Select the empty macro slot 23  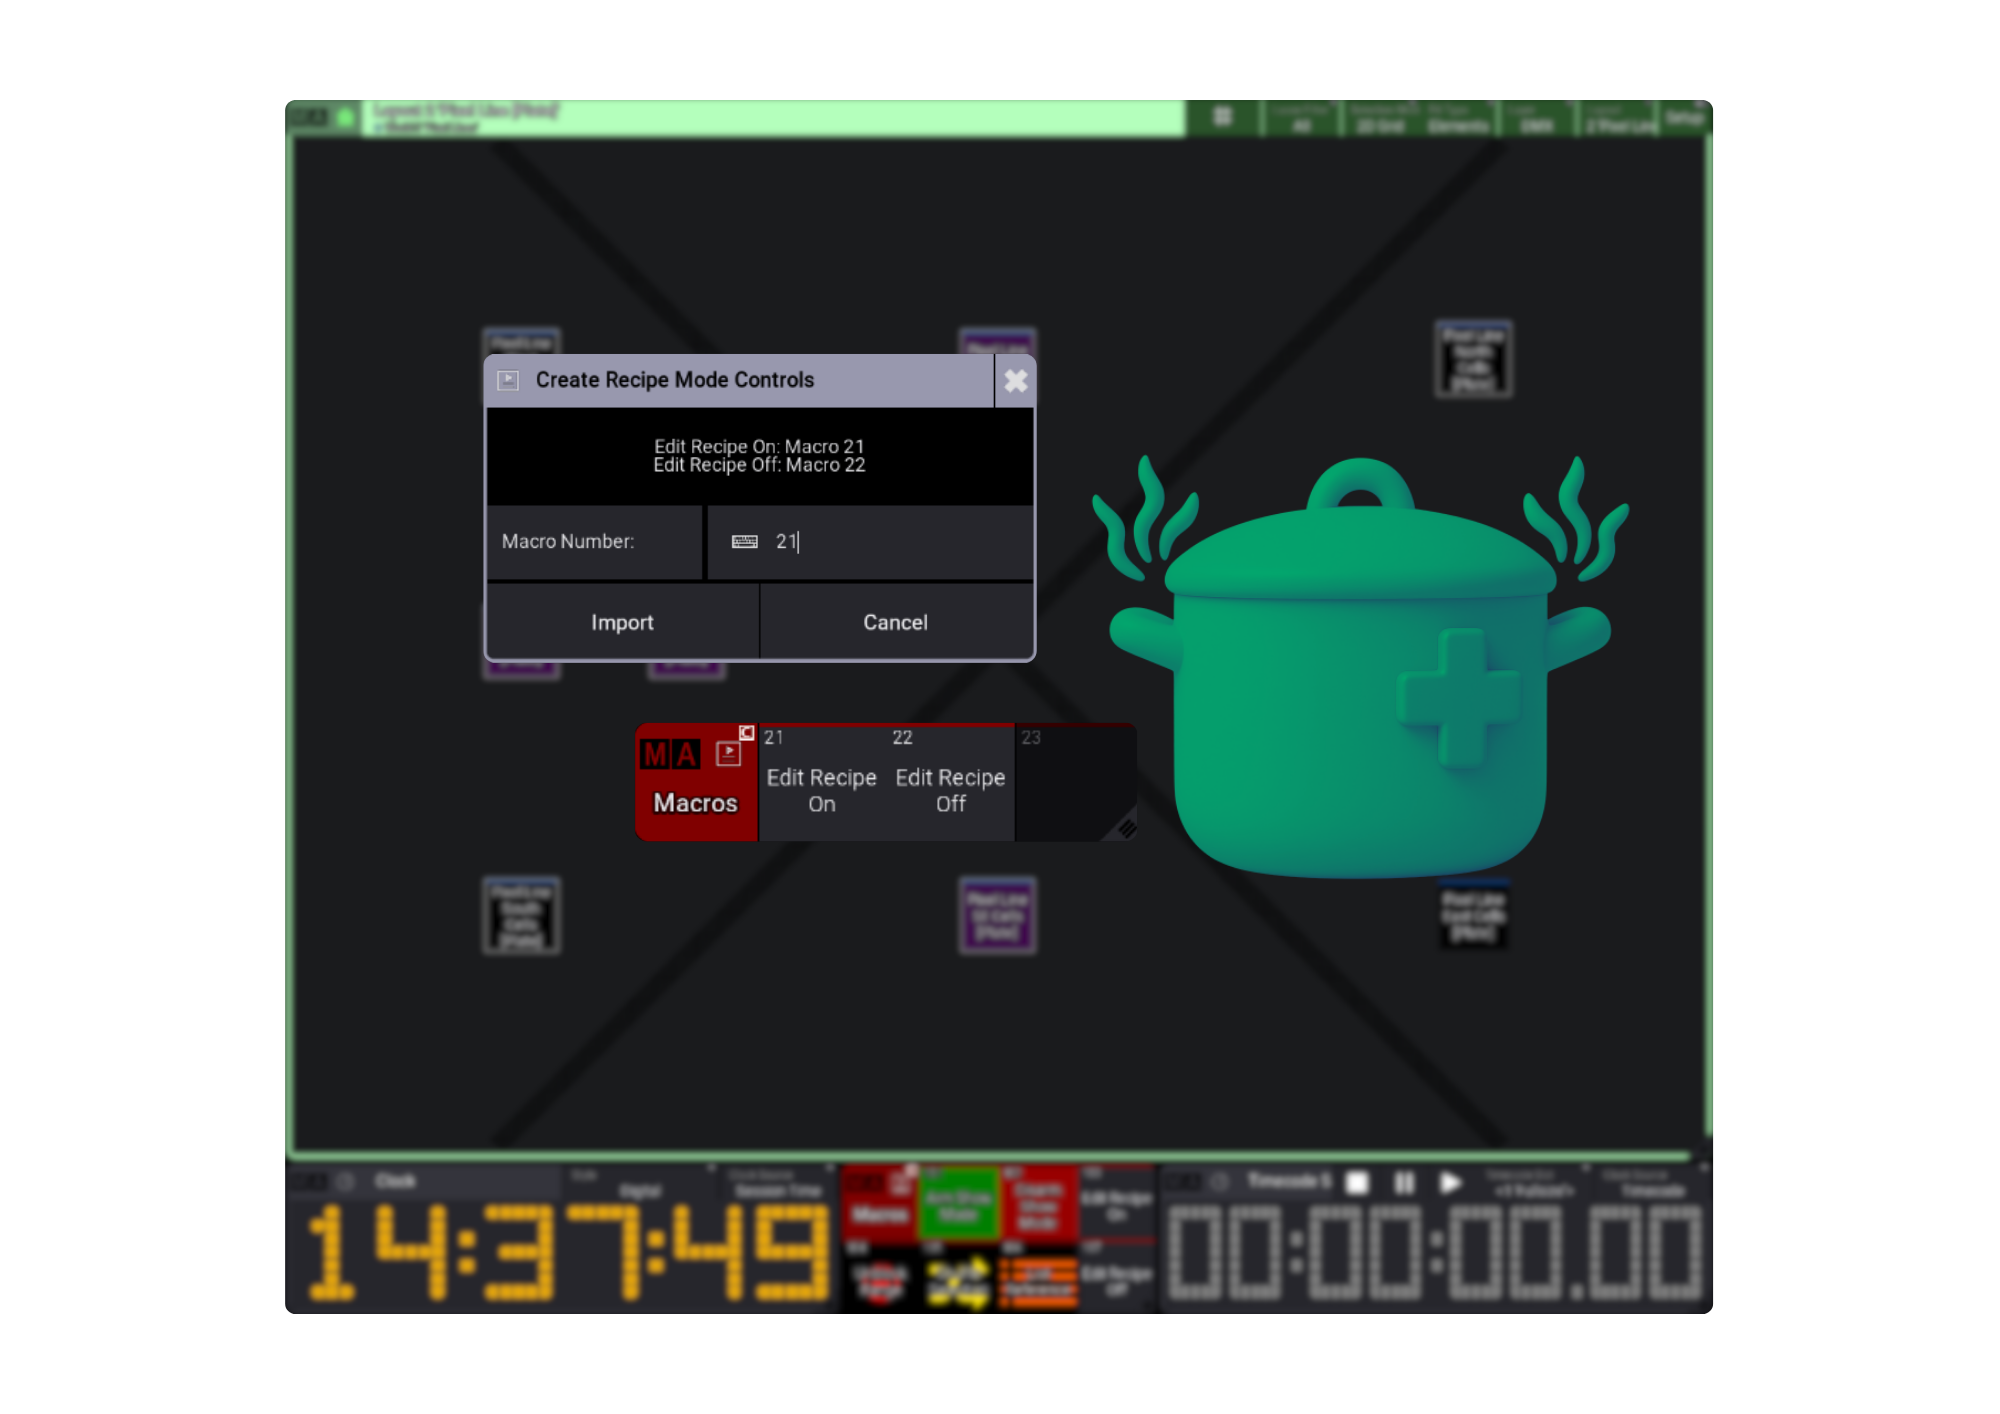[x=1075, y=782]
